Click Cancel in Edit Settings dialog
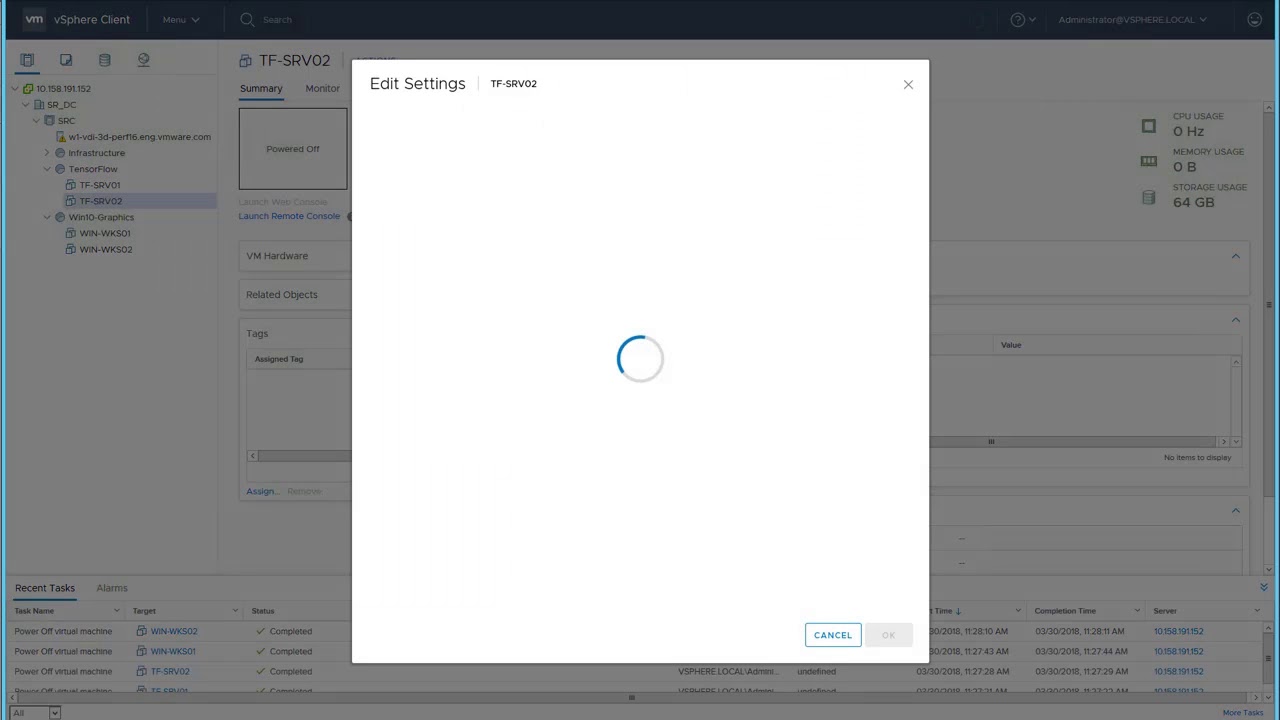 [x=833, y=635]
